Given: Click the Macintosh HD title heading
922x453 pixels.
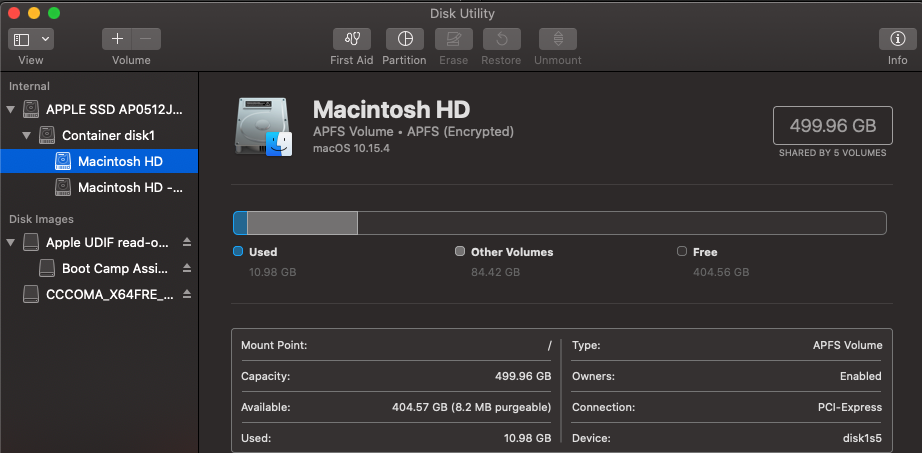Looking at the screenshot, I should coord(391,109).
